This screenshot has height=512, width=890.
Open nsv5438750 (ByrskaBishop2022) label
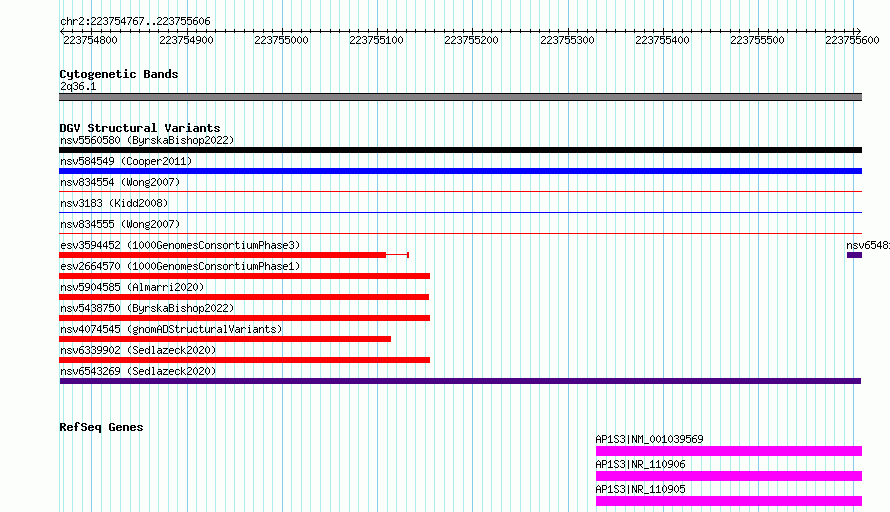click(x=147, y=308)
